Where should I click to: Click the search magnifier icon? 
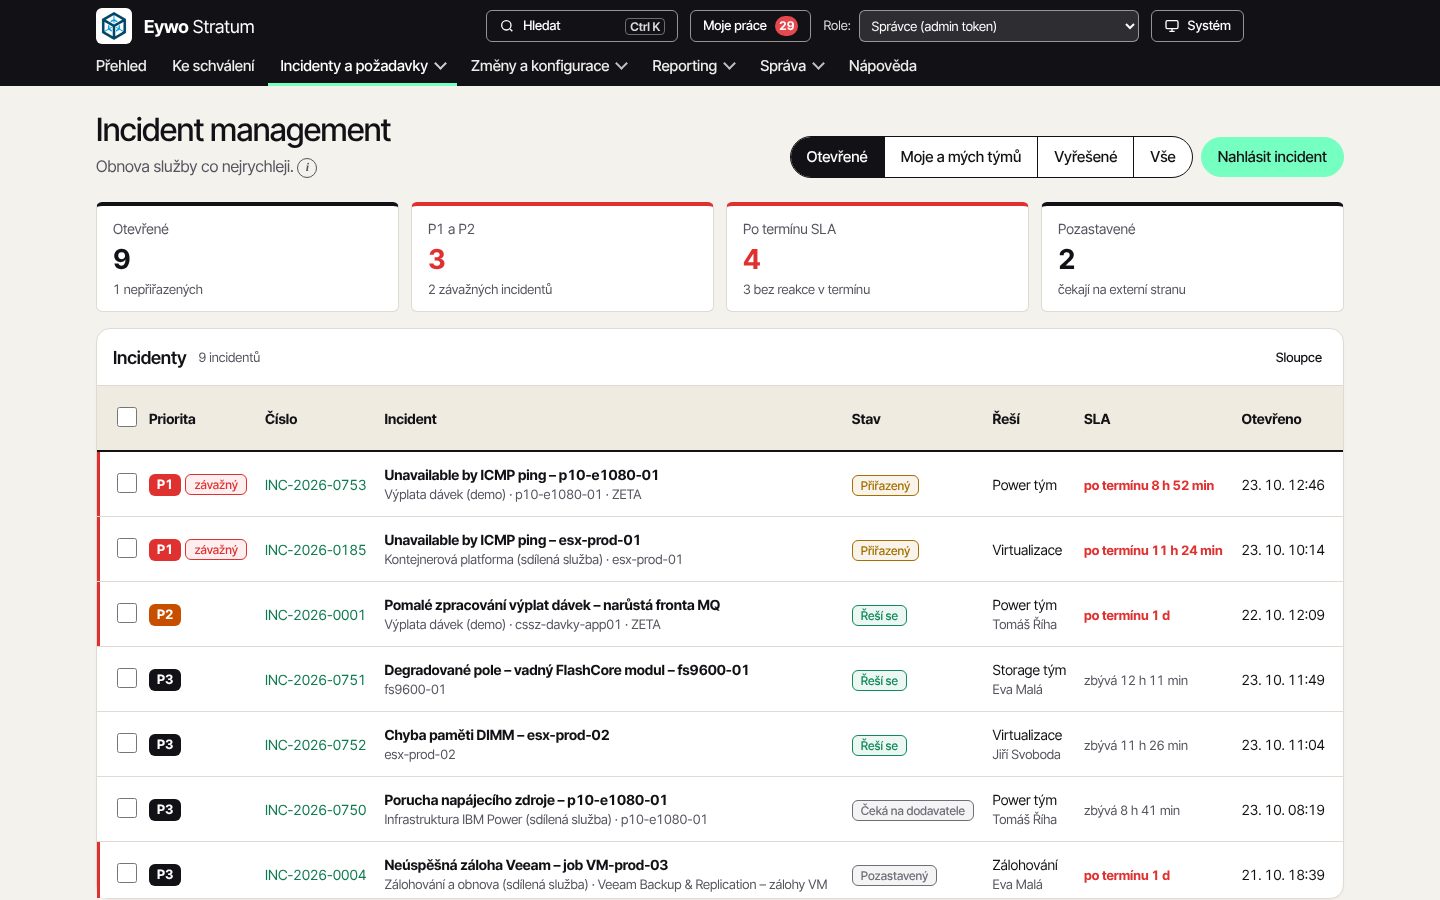click(x=507, y=26)
